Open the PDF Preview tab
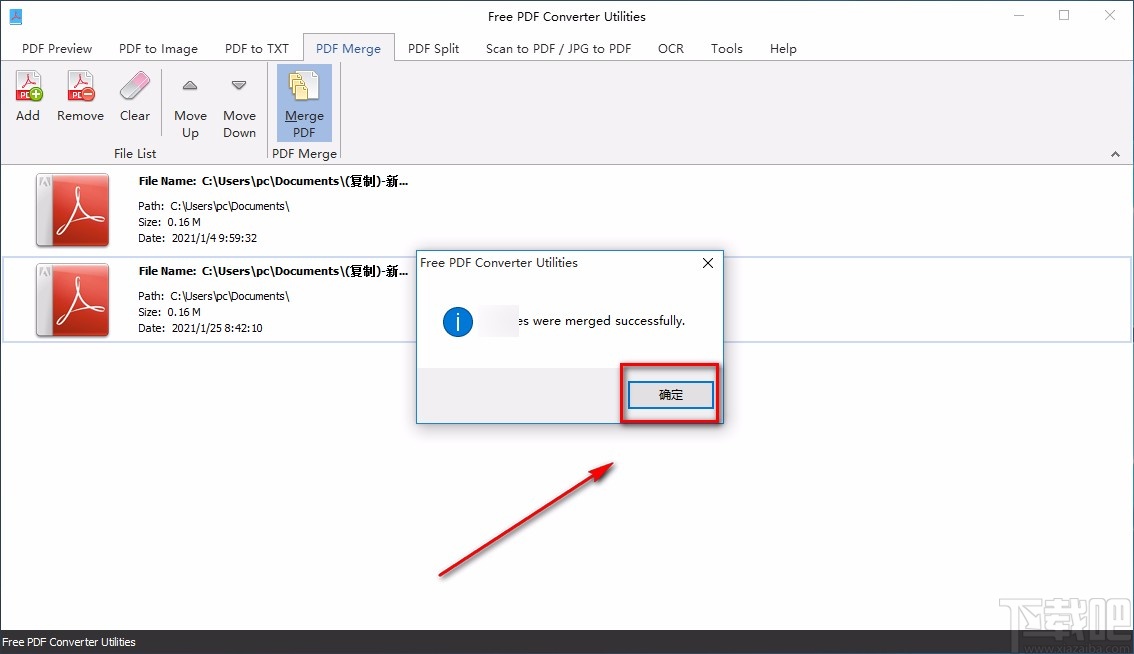 [57, 48]
